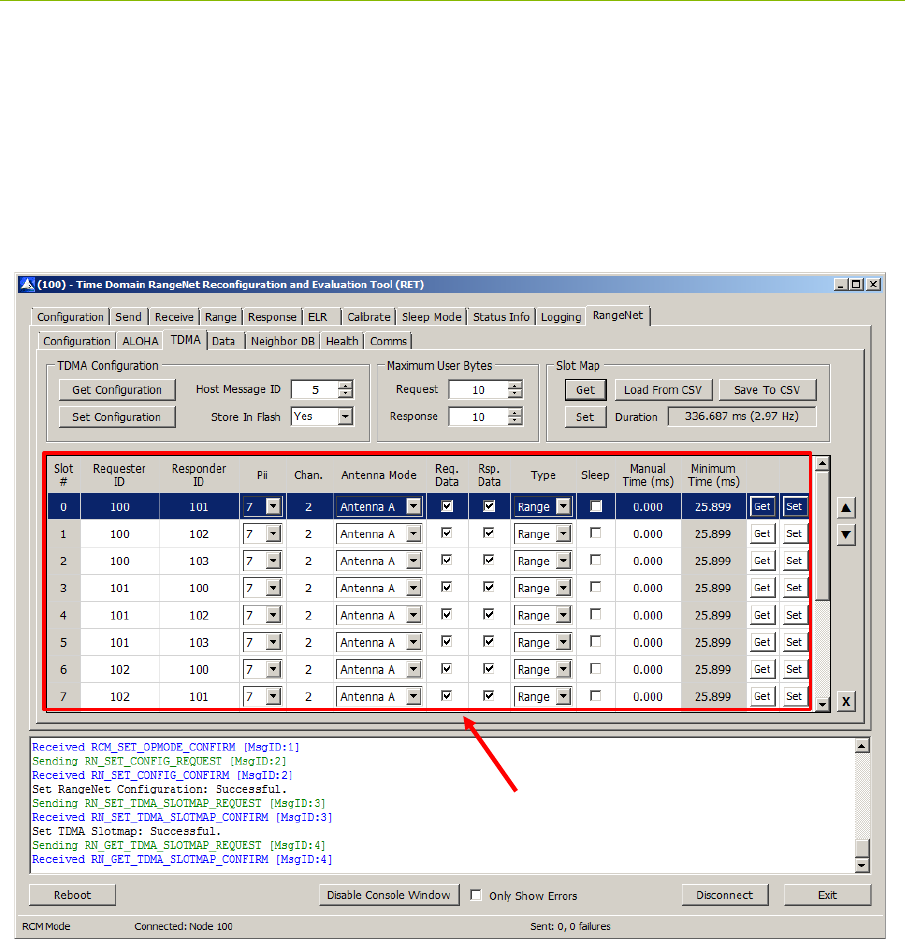Move selected slot up with arrow button
Image resolution: width=905 pixels, height=939 pixels.
coord(846,508)
